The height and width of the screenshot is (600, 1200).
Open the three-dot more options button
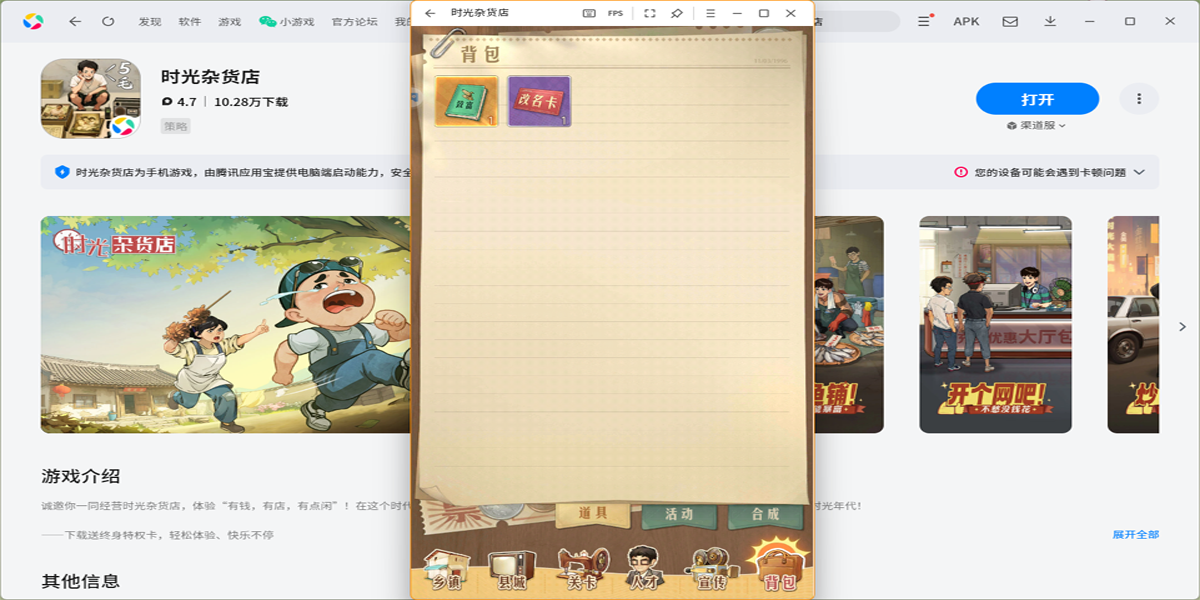pyautogui.click(x=1139, y=99)
